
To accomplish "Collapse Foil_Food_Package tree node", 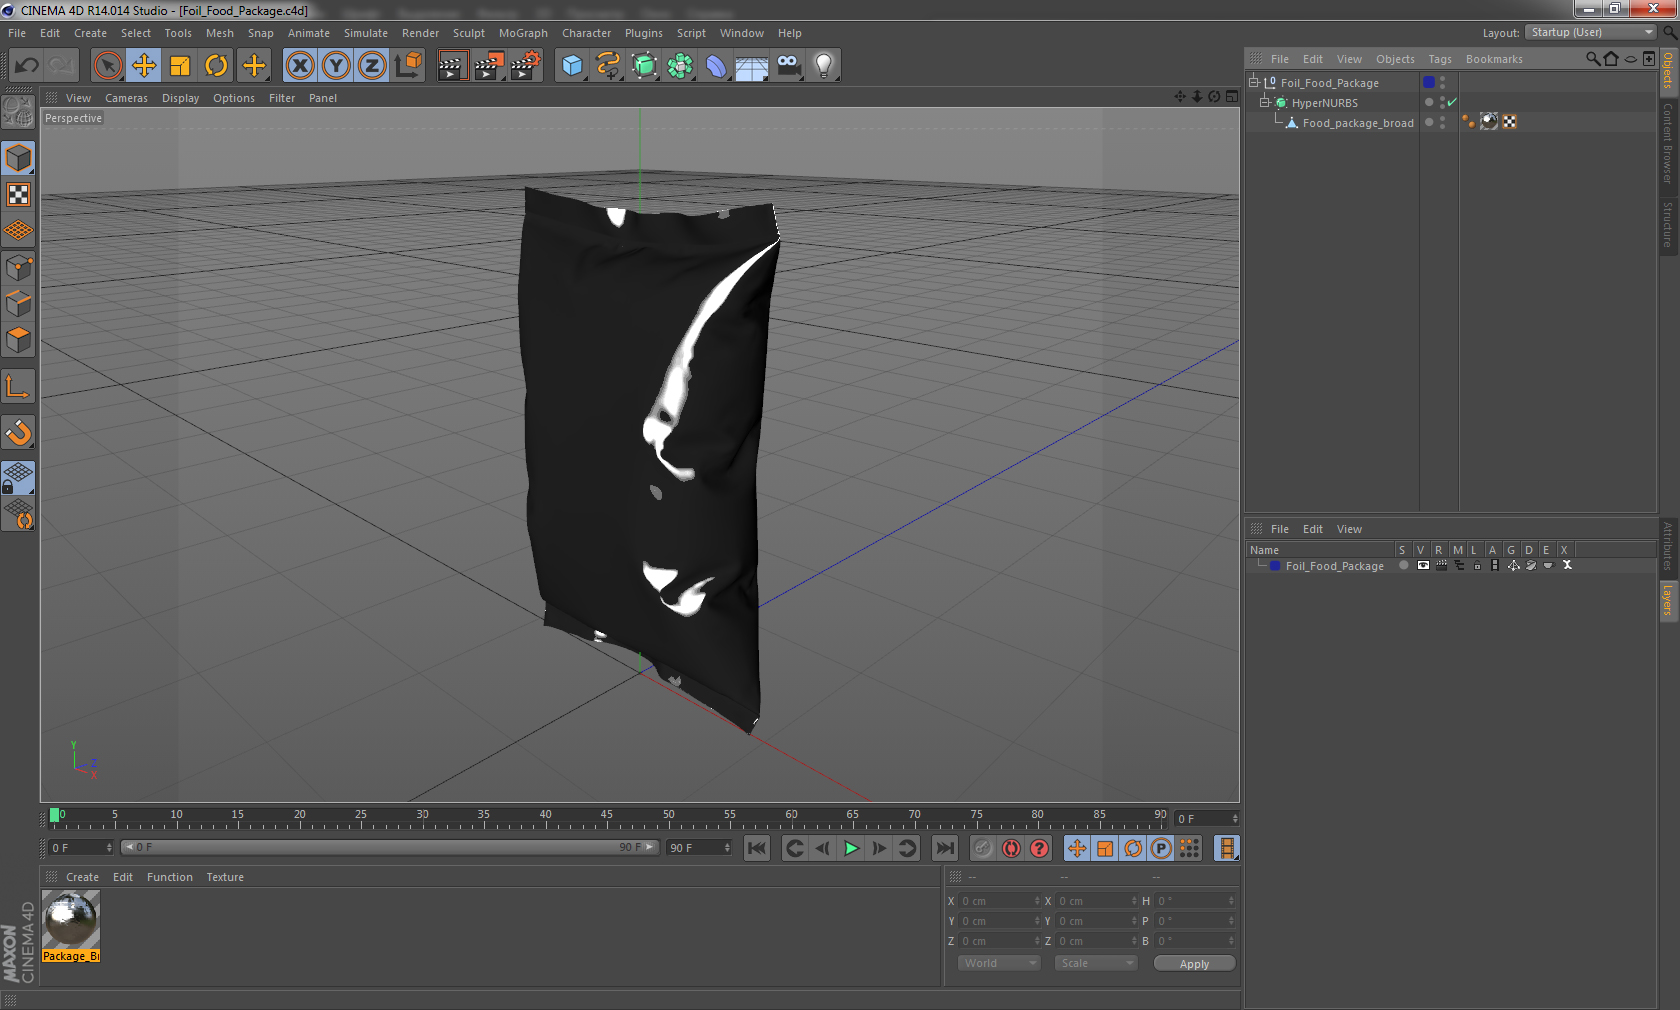I will click(1253, 82).
